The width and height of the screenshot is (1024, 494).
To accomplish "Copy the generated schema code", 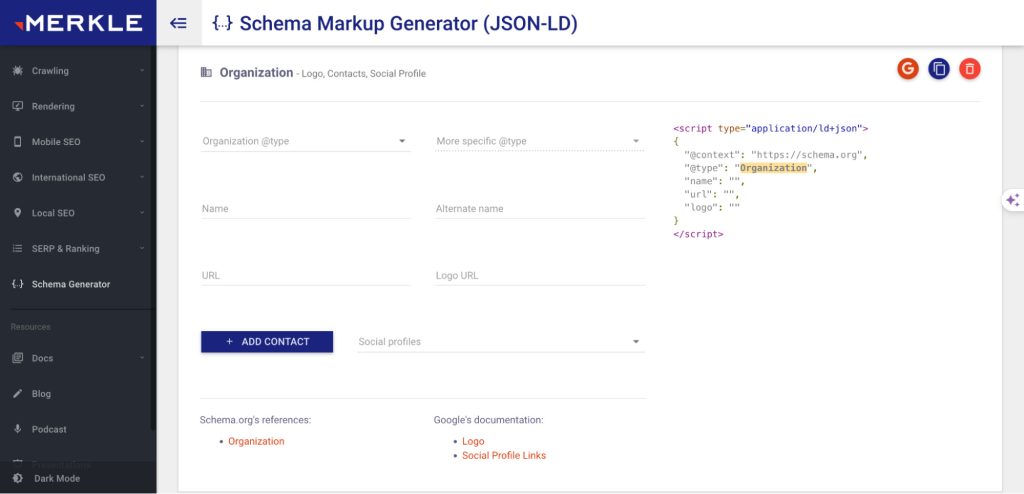I will click(x=938, y=69).
